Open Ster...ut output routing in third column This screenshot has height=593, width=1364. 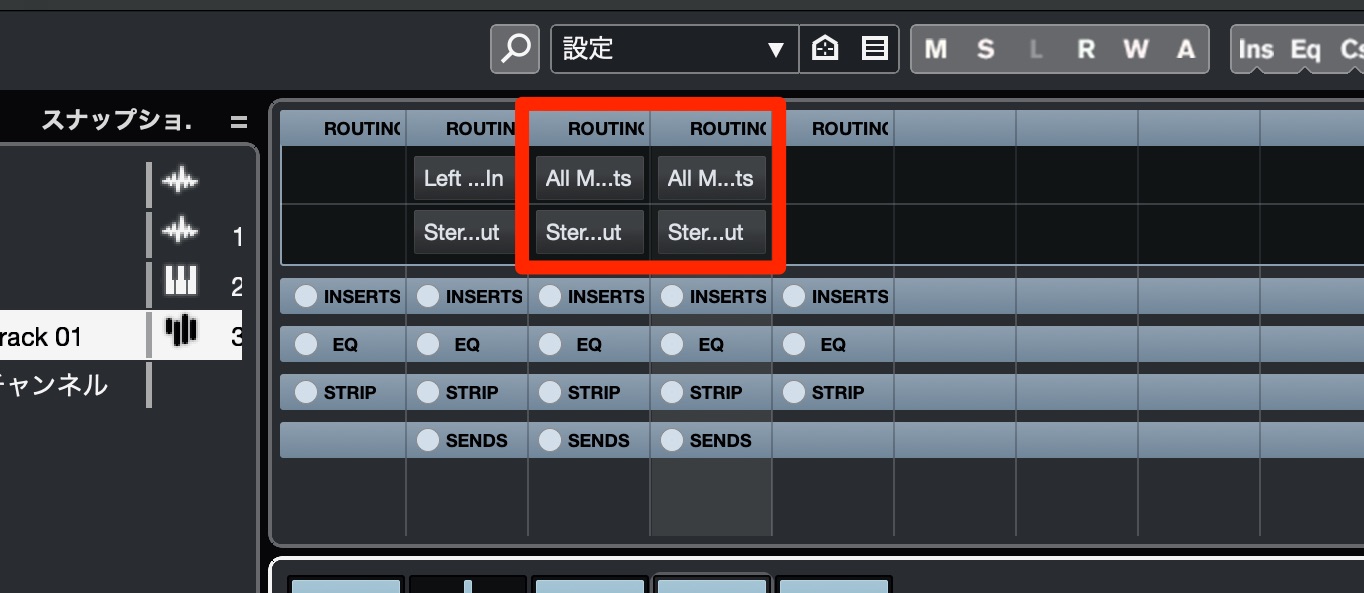589,233
